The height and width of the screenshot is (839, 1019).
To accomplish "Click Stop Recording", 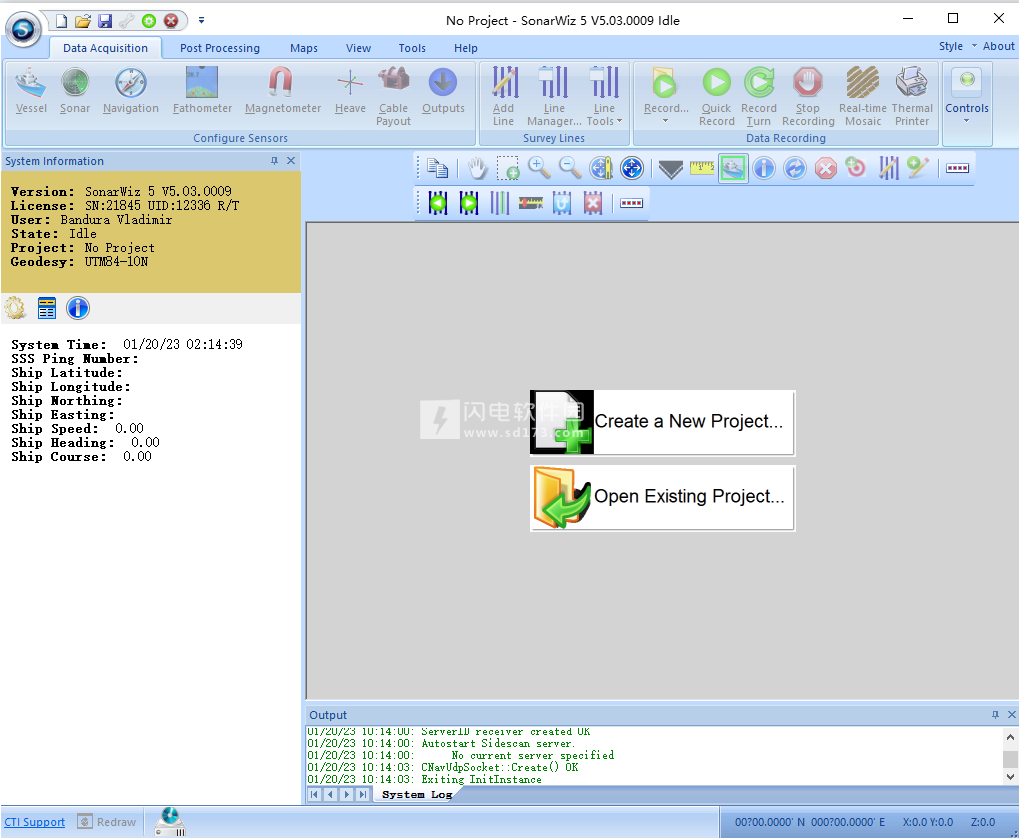I will pos(808,96).
